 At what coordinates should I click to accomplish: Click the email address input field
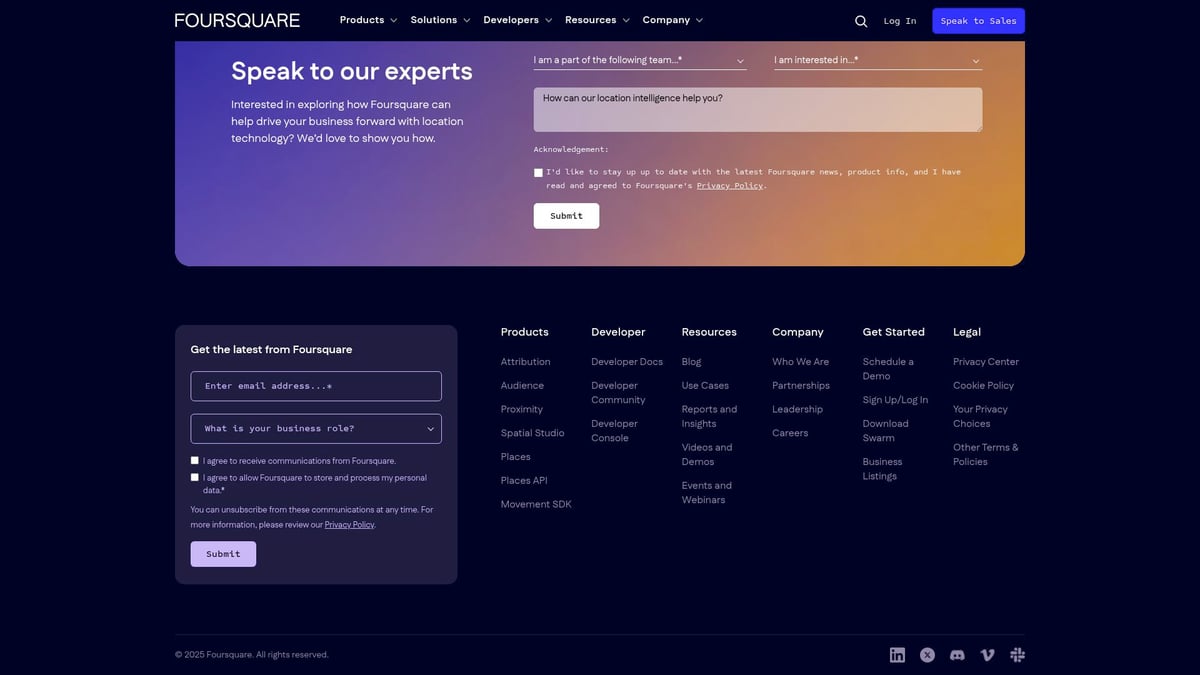point(316,386)
